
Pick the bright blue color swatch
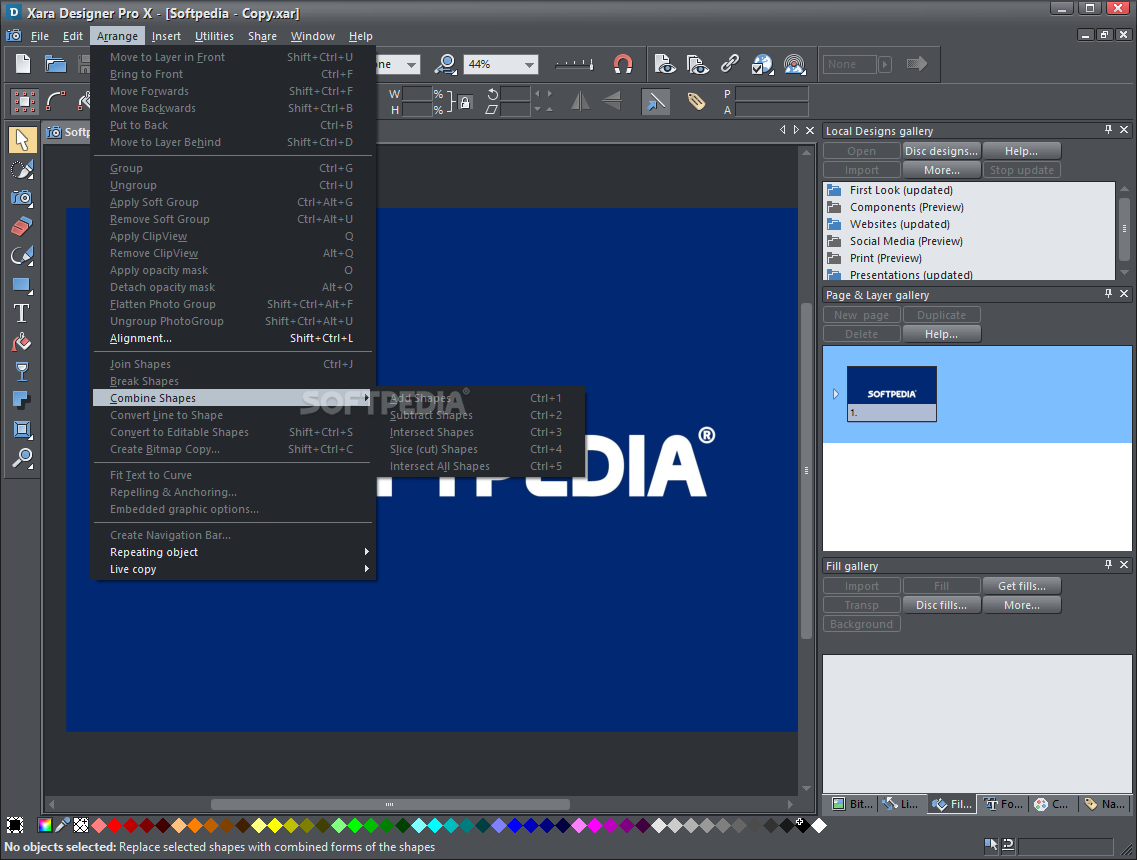tap(515, 825)
